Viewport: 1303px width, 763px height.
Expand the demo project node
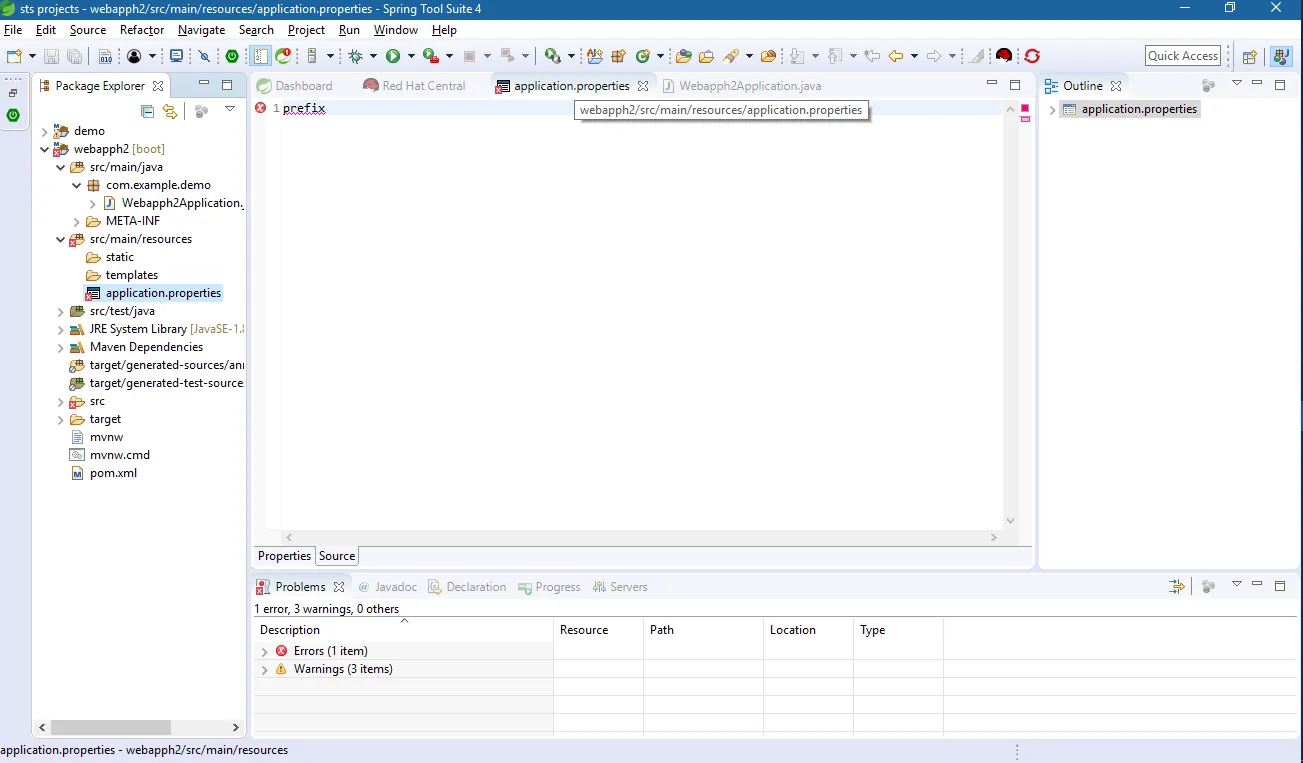click(44, 131)
